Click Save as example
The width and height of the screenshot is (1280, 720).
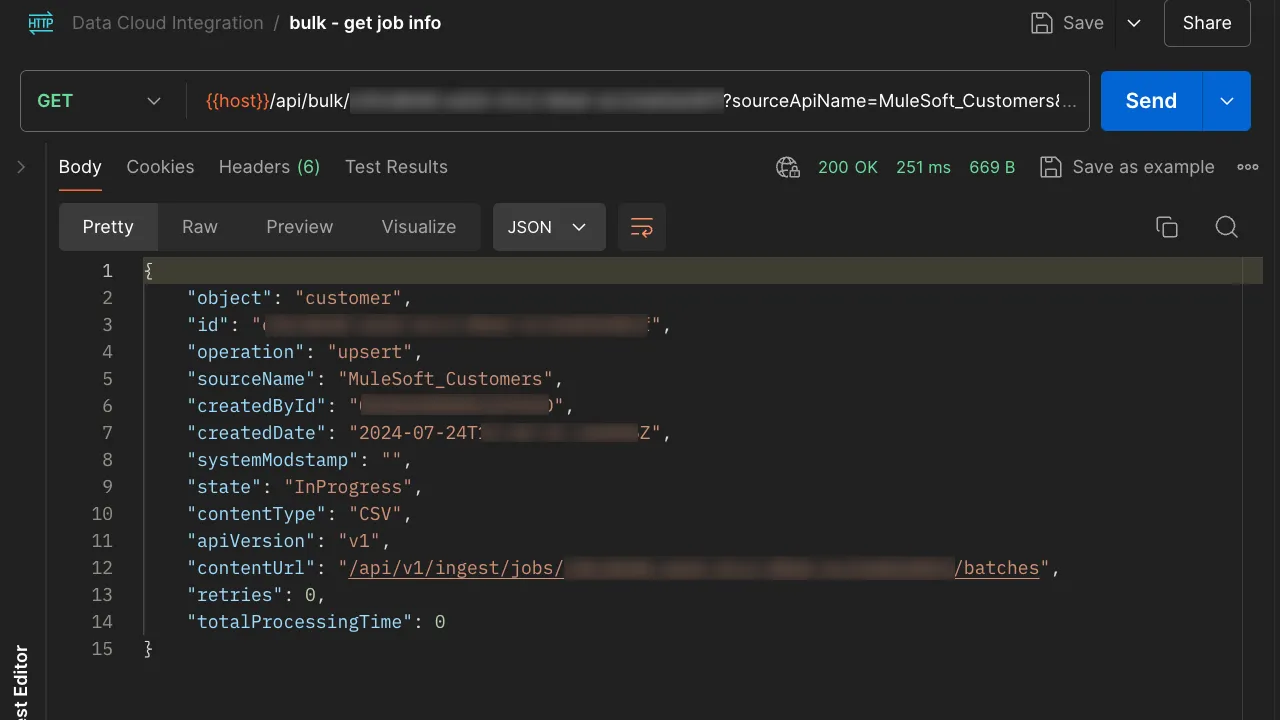coord(1127,167)
